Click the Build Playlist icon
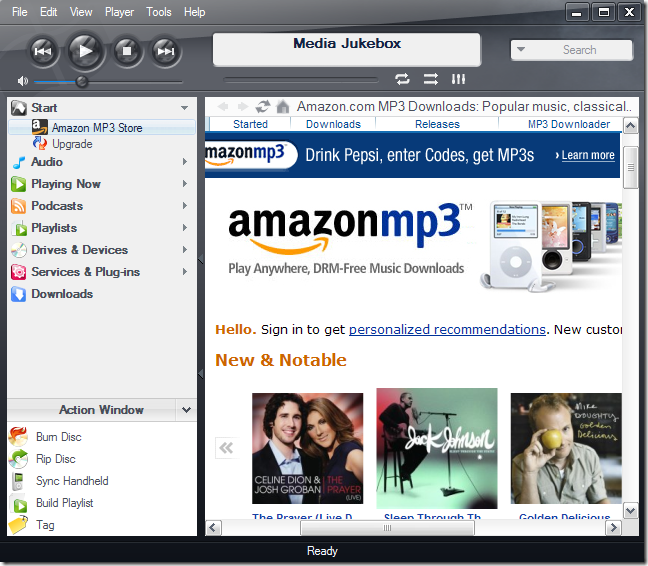 coord(19,504)
